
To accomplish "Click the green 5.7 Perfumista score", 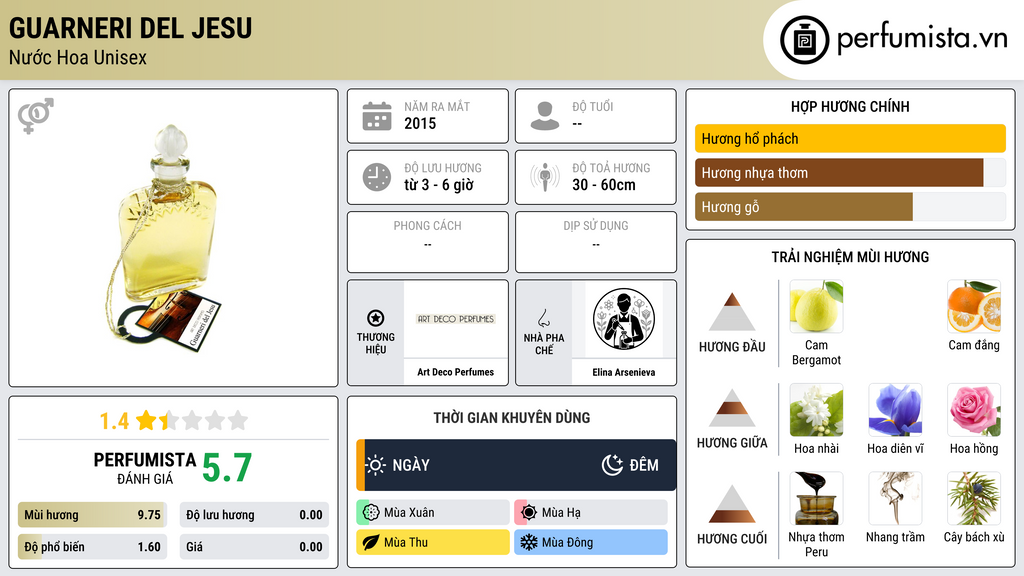I will [x=227, y=468].
